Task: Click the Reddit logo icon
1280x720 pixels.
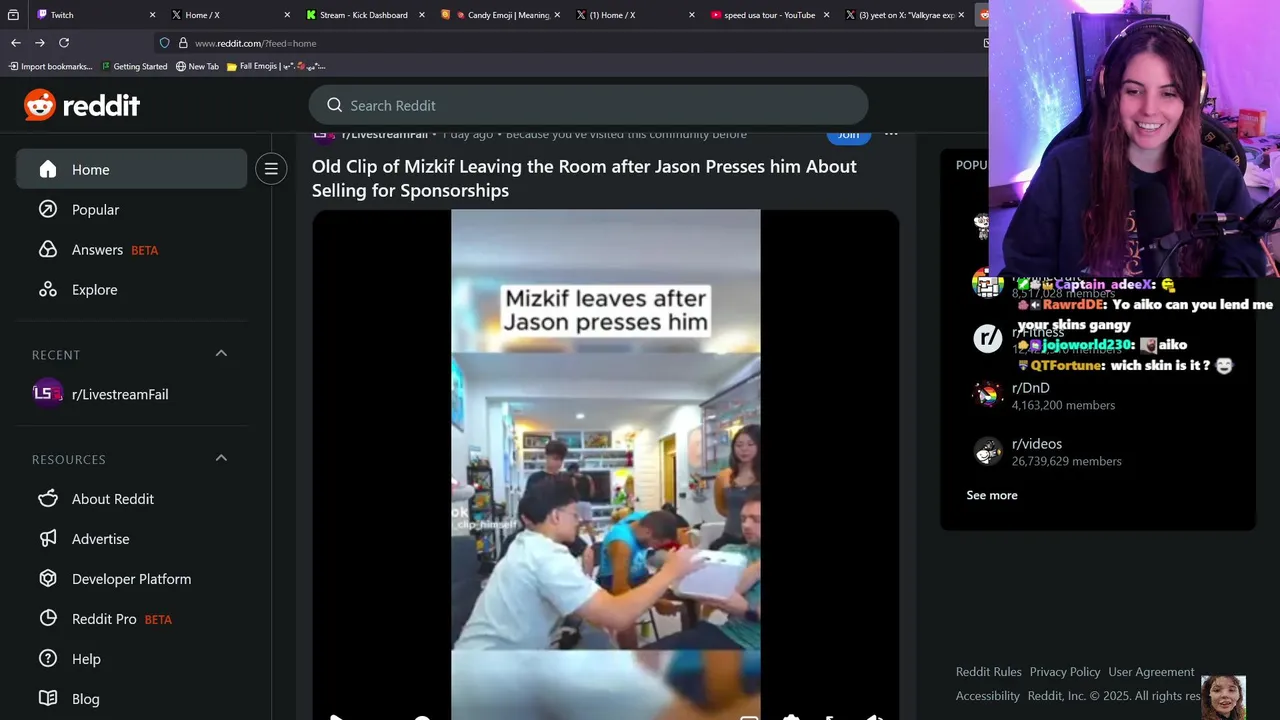Action: pos(40,105)
